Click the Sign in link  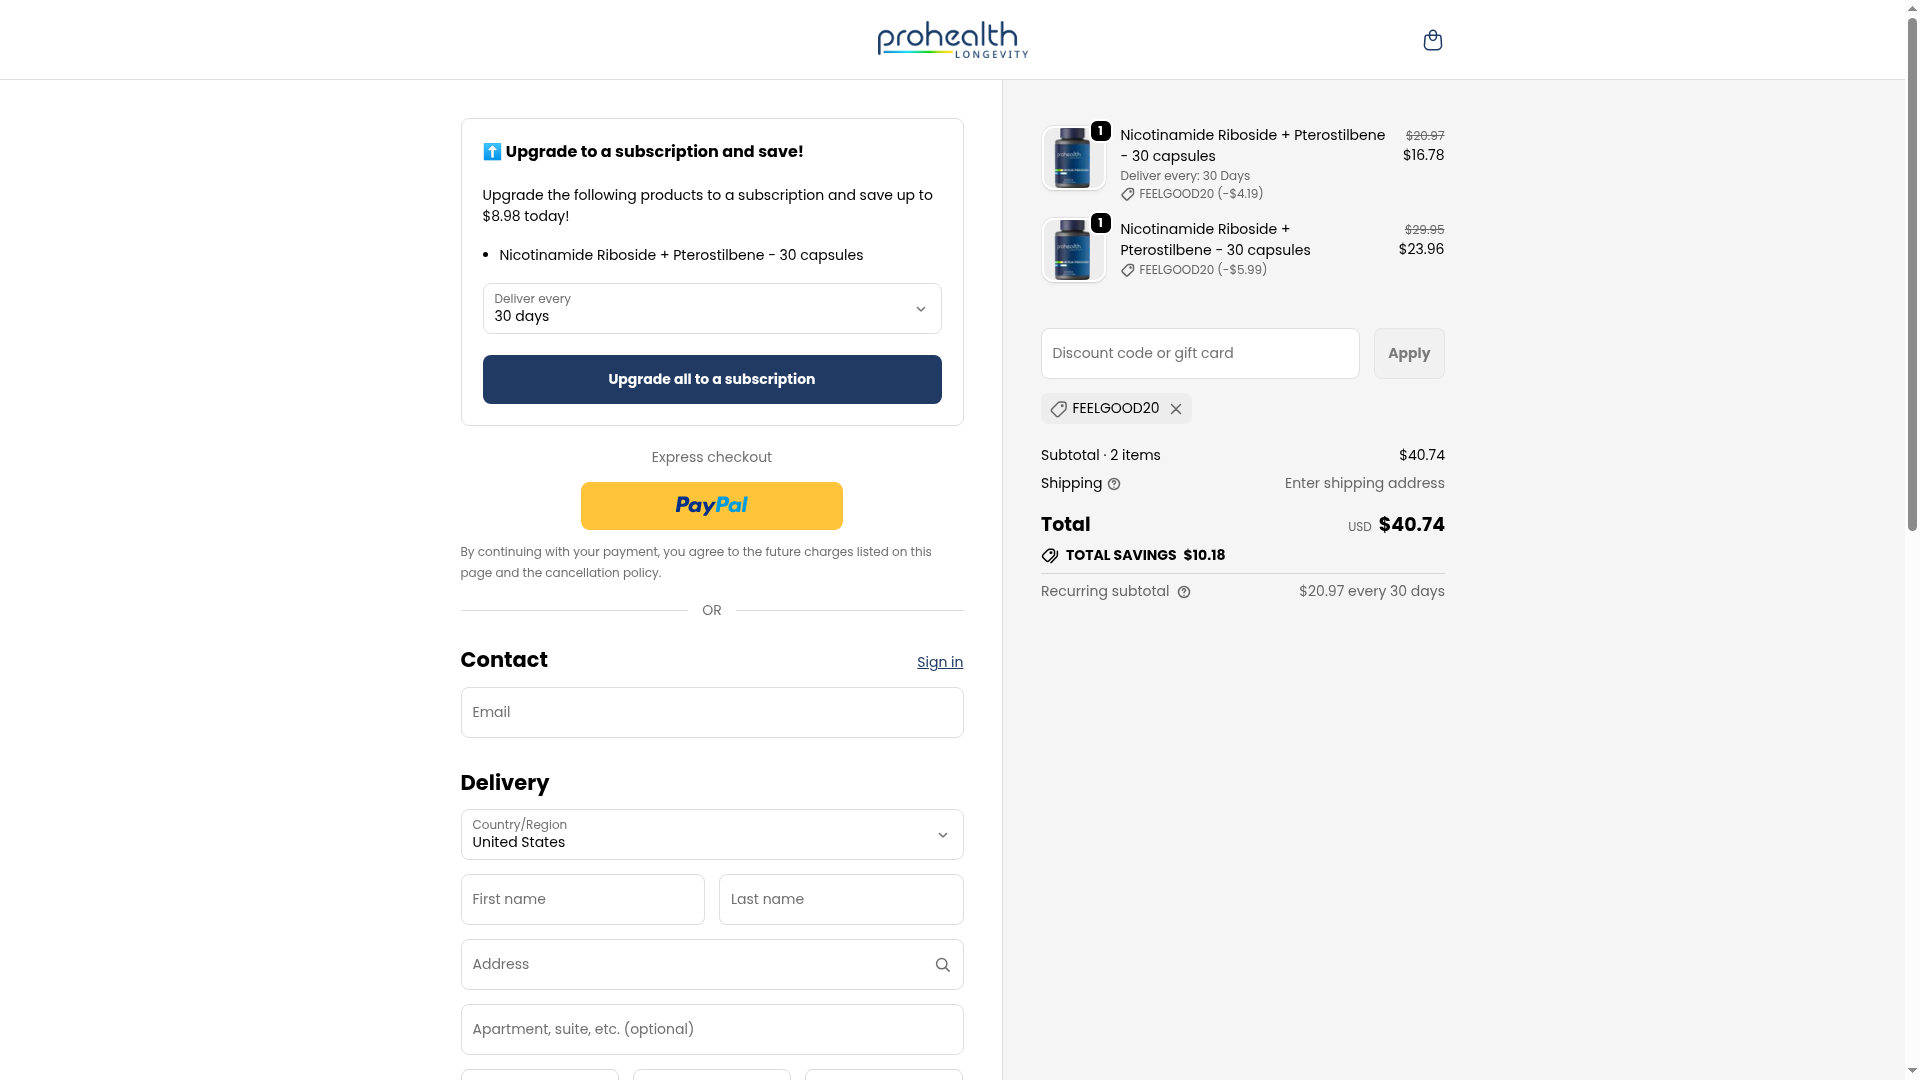(939, 662)
